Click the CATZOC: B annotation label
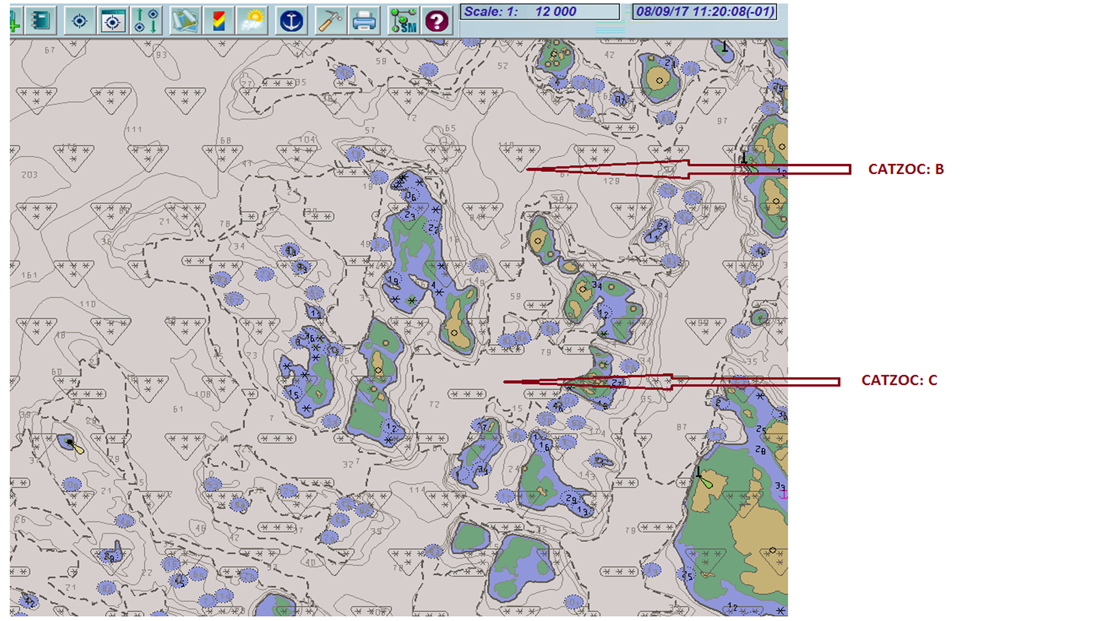1104x621 pixels. (905, 169)
